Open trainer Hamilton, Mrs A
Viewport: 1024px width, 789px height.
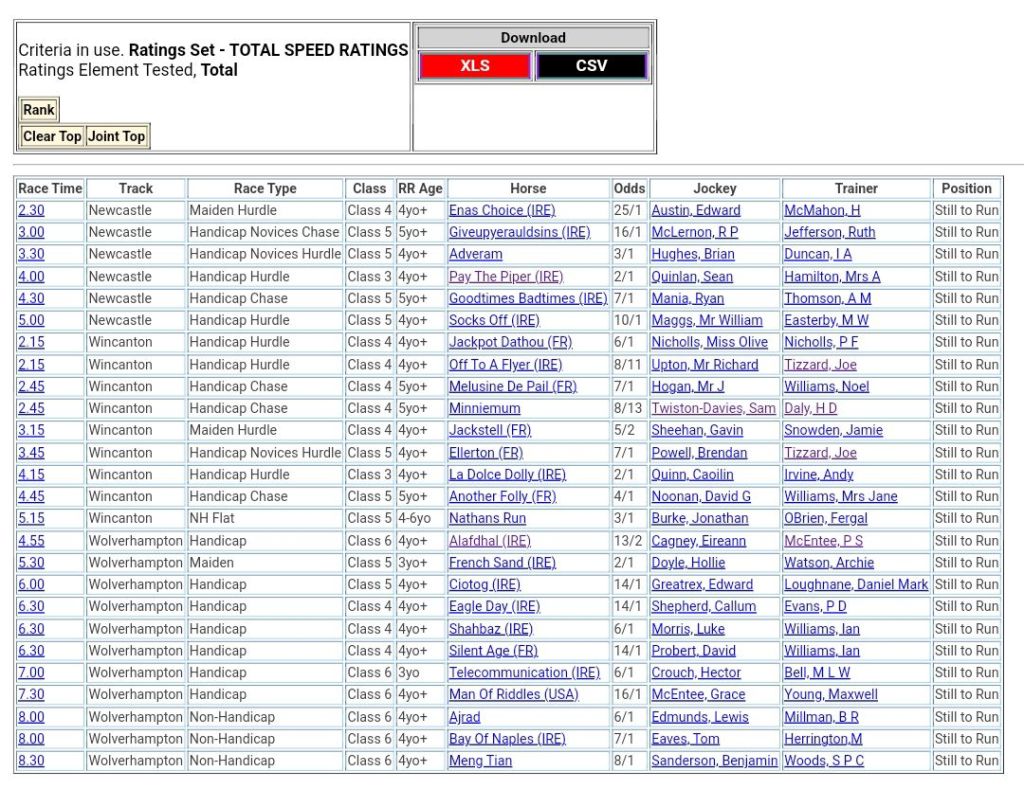point(832,276)
